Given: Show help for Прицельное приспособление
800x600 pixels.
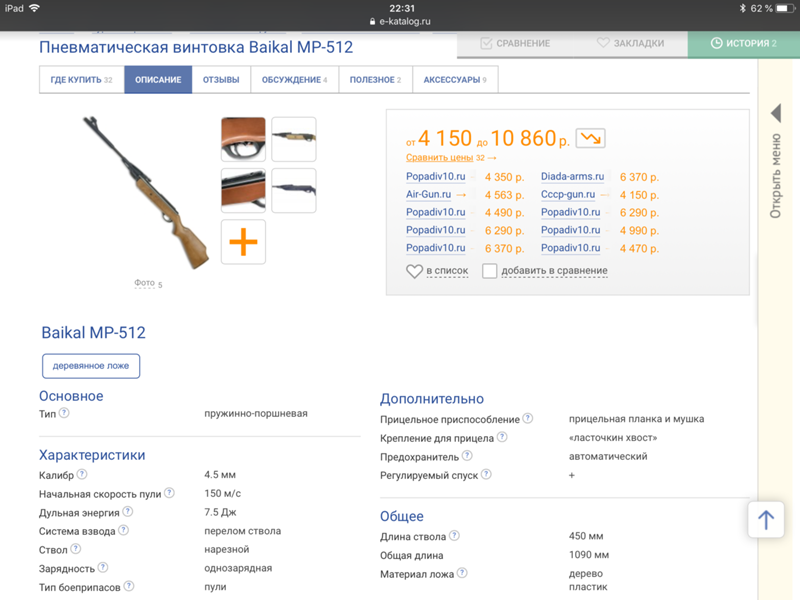Looking at the screenshot, I should tap(528, 418).
